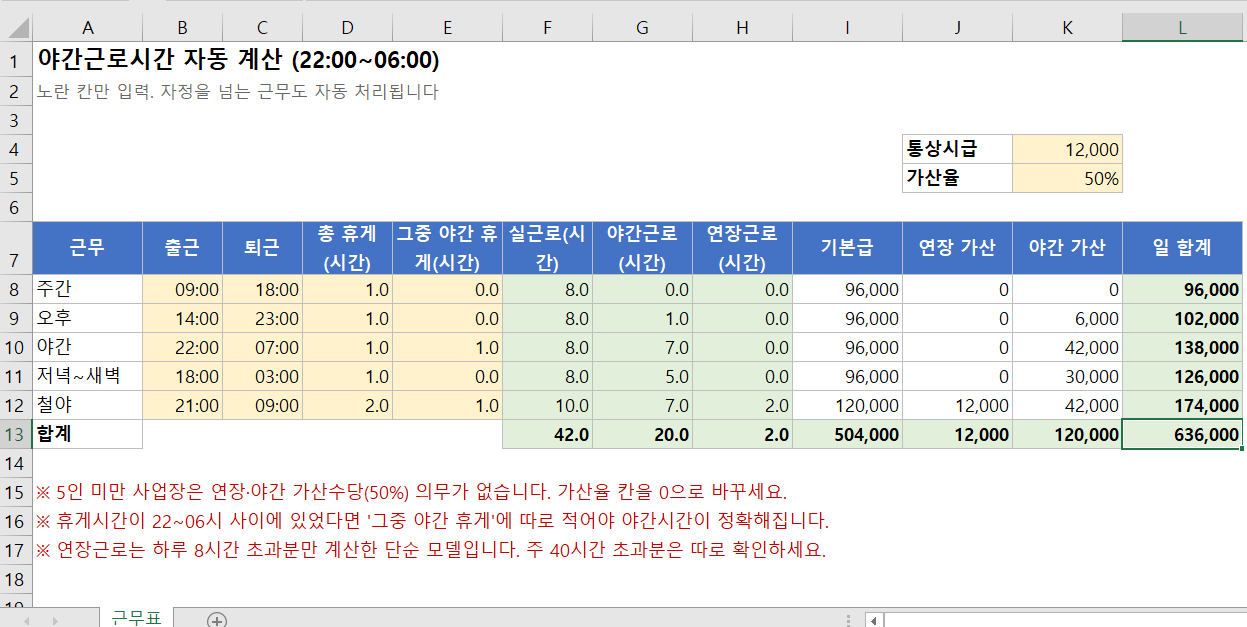Click the note about 휴게시간이 22~06시
Viewport: 1247px width, 627px height.
click(x=432, y=522)
